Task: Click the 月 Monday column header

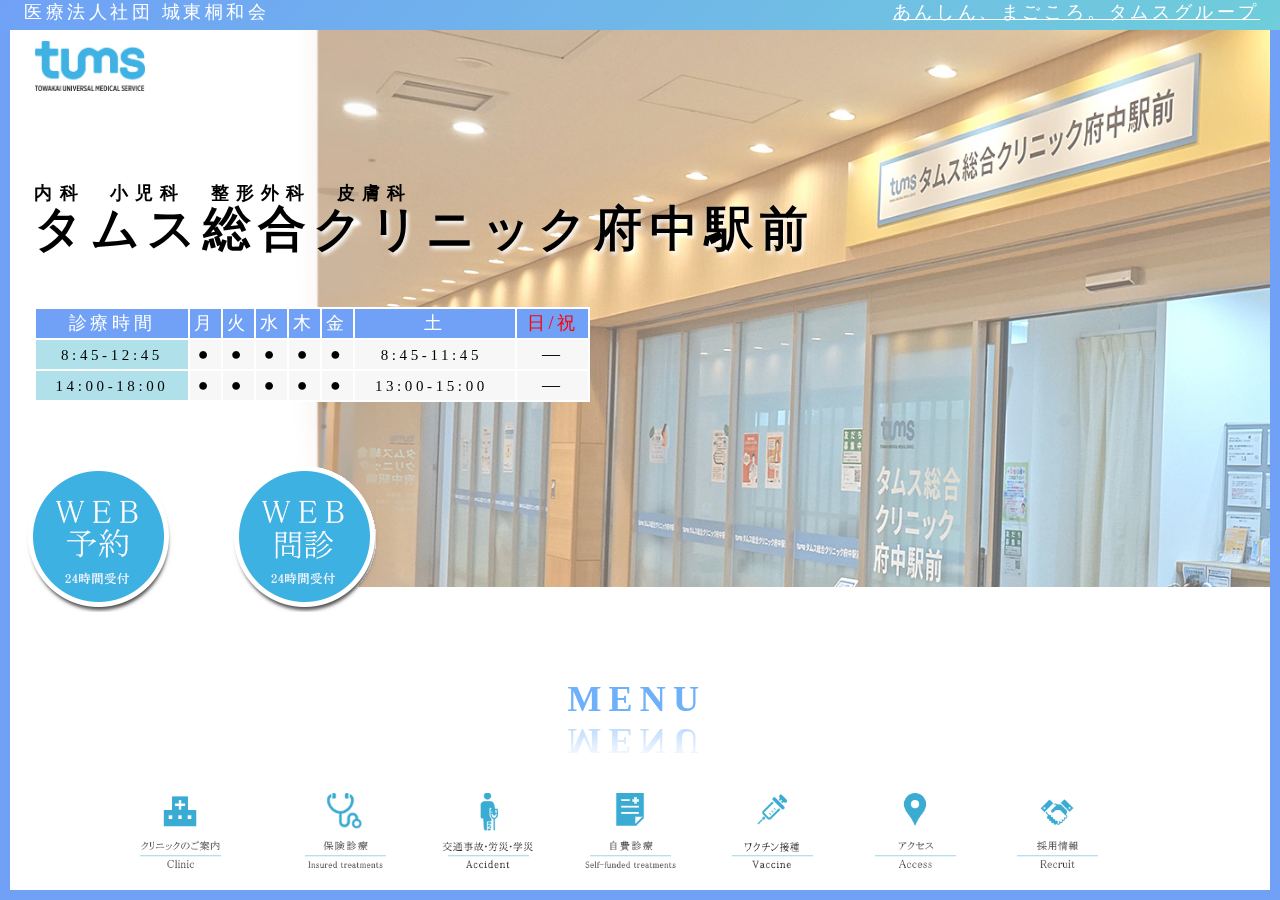Action: point(204,323)
